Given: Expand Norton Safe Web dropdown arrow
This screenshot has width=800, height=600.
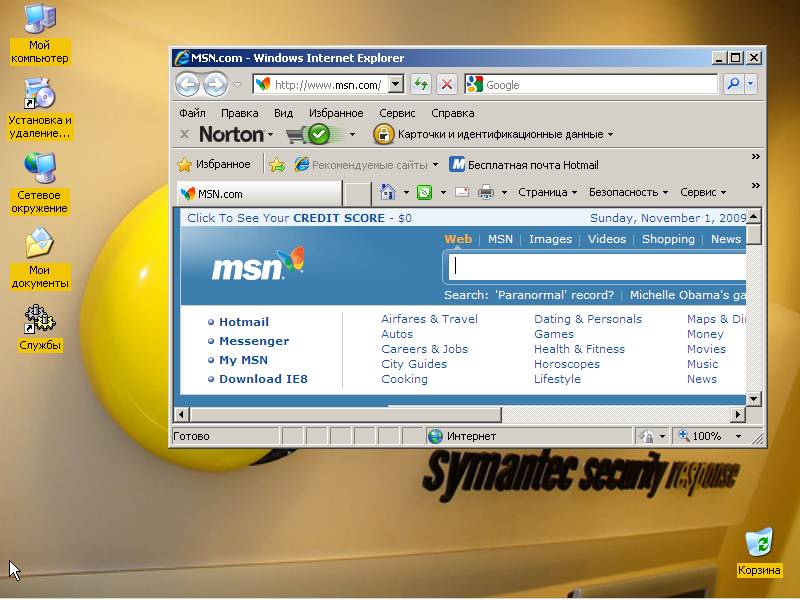Looking at the screenshot, I should [352, 135].
